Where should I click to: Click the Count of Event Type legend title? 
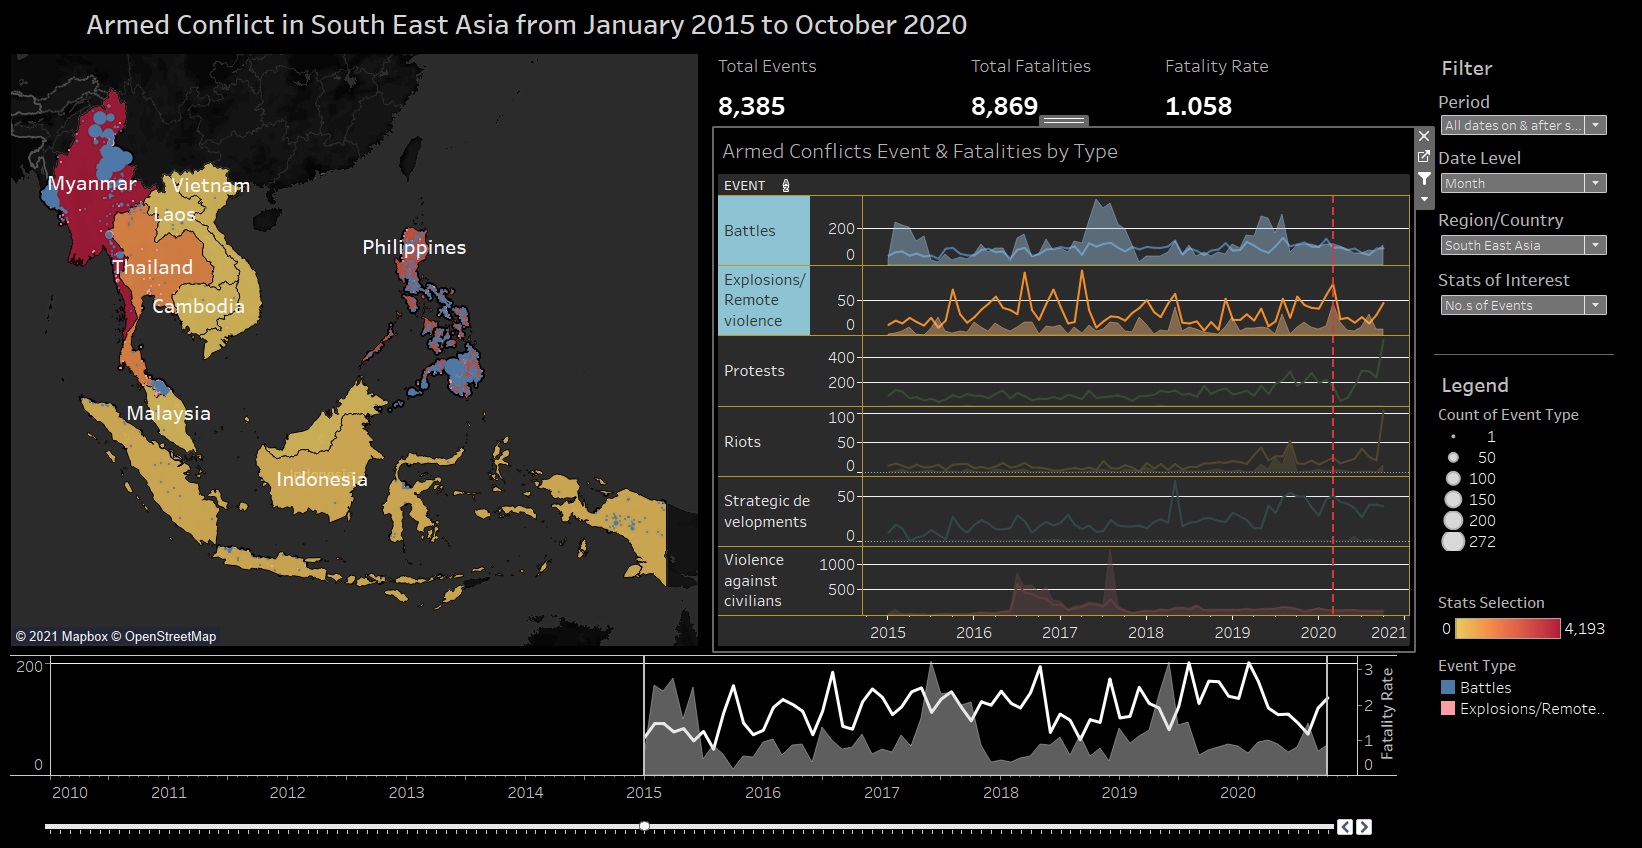tap(1508, 415)
